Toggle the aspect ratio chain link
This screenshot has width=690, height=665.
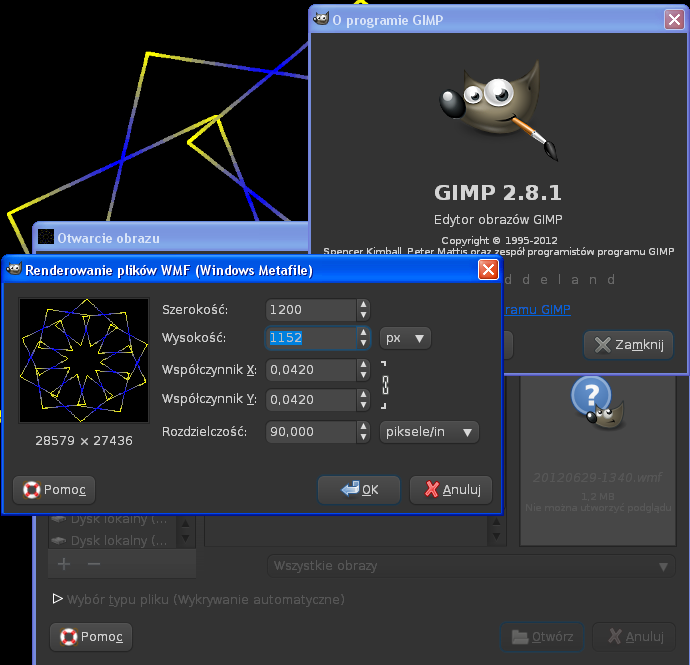point(385,385)
